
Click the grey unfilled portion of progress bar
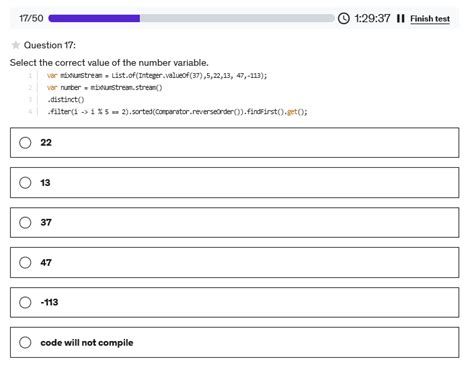237,18
